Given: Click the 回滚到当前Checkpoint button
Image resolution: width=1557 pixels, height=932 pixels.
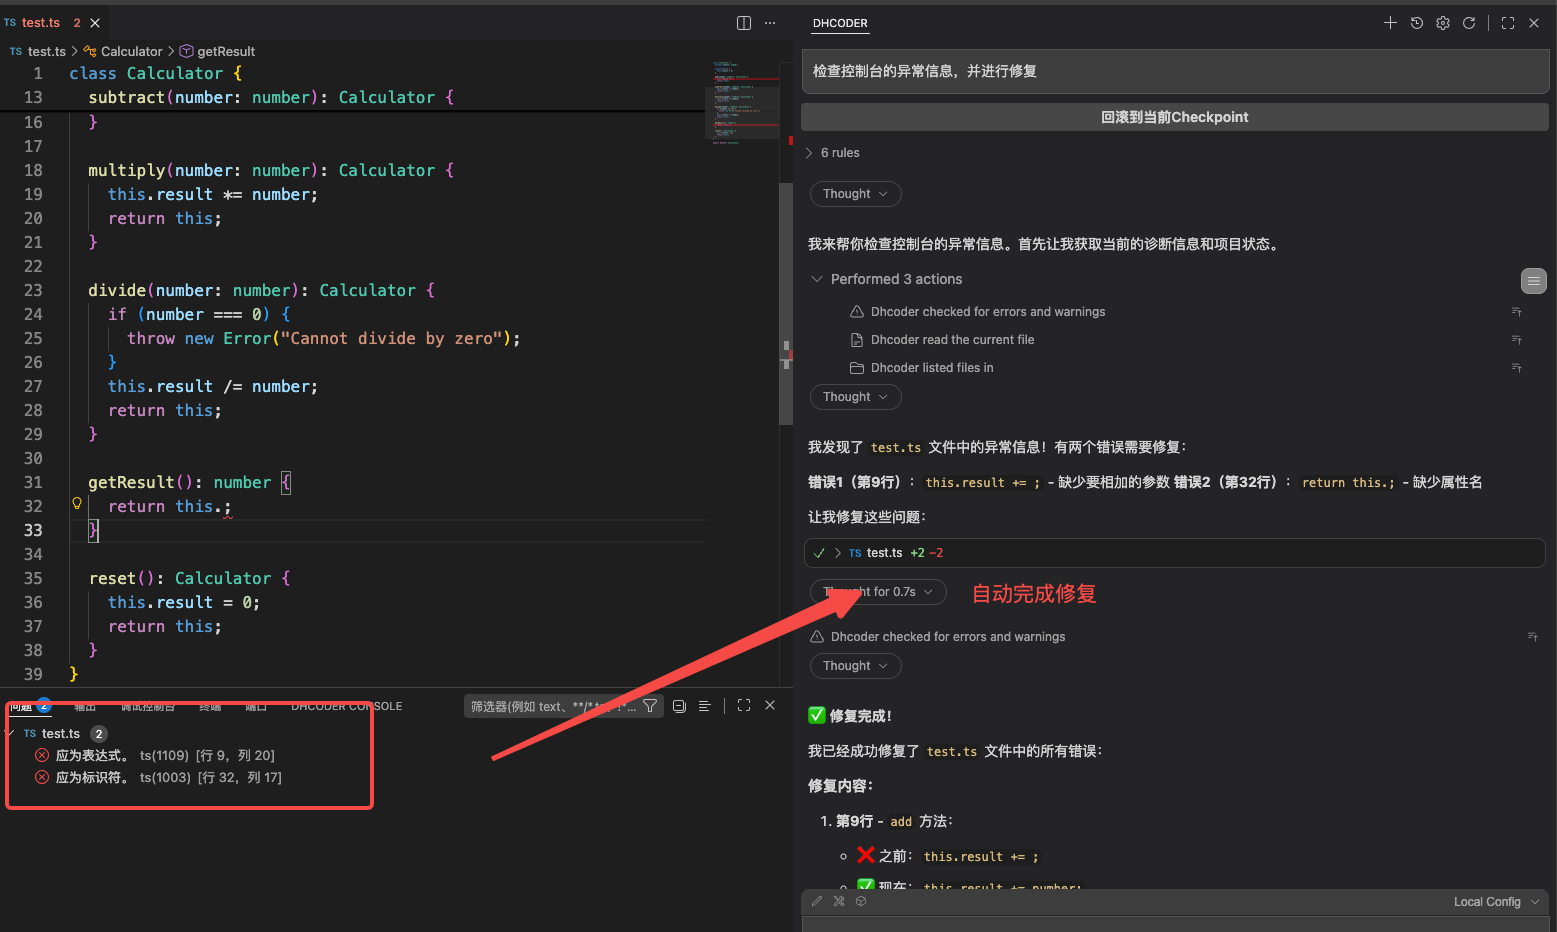Looking at the screenshot, I should click(1174, 117).
